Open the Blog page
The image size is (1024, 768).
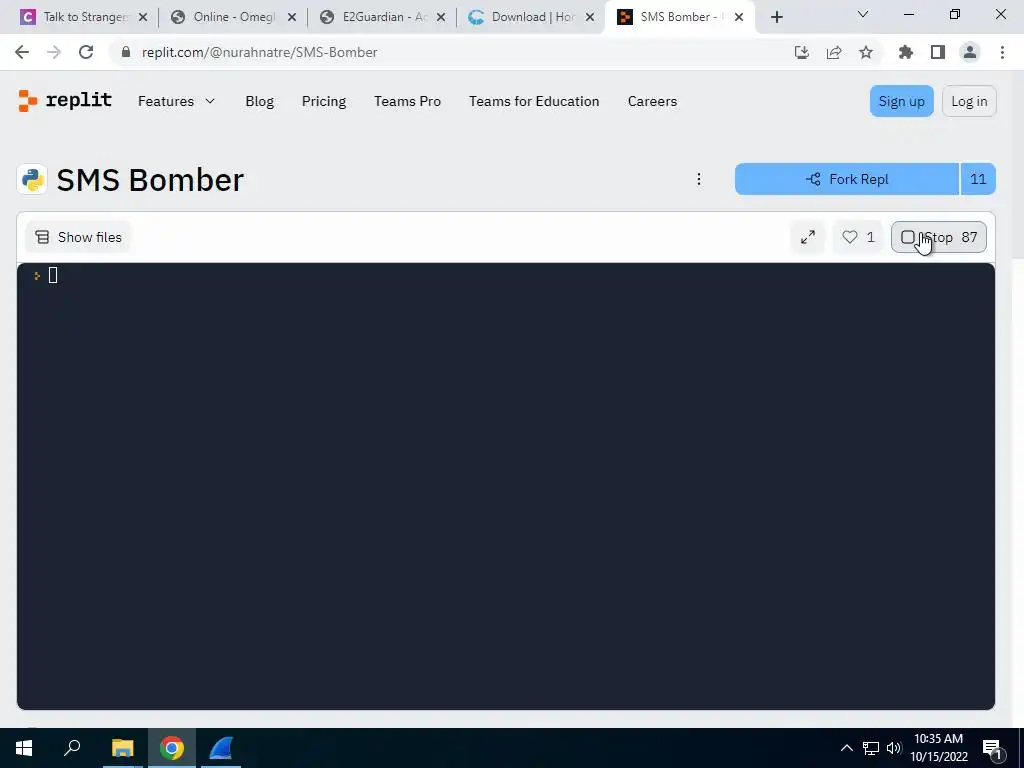point(259,101)
